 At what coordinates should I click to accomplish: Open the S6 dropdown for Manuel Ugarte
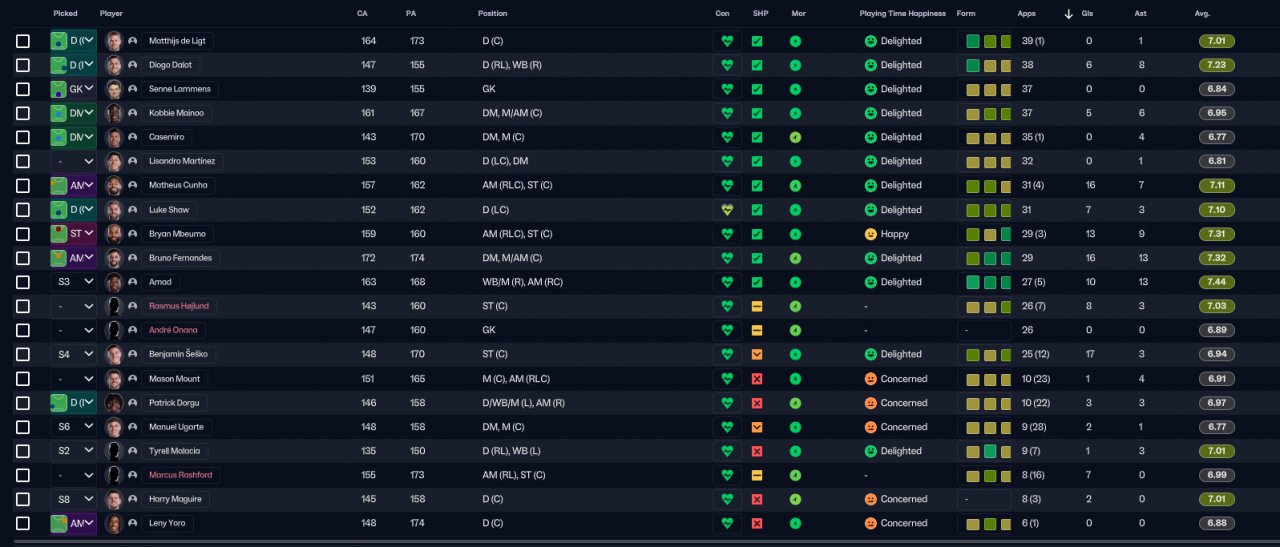(73, 427)
